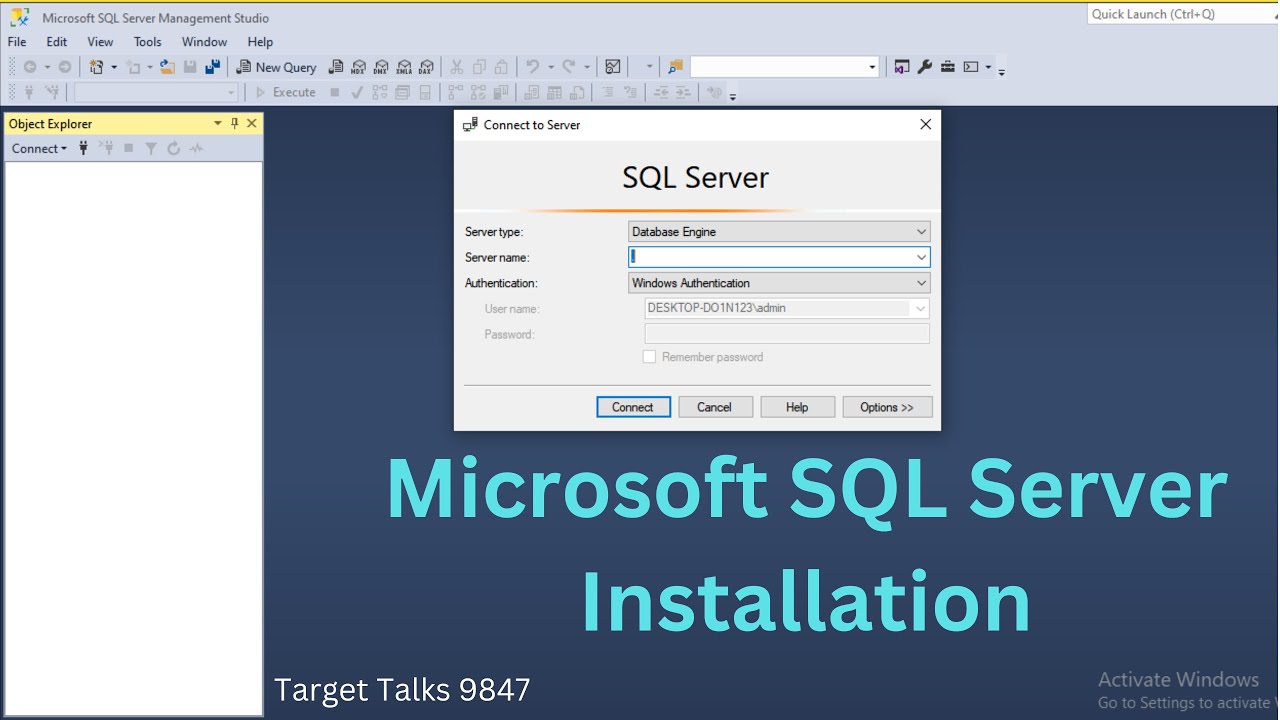
Task: Open the available databases dropdown
Action: pyautogui.click(x=157, y=92)
